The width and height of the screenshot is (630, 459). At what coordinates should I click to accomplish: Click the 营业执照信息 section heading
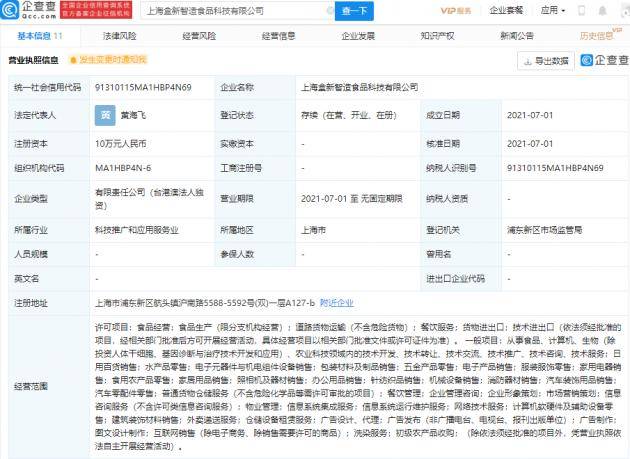click(33, 60)
